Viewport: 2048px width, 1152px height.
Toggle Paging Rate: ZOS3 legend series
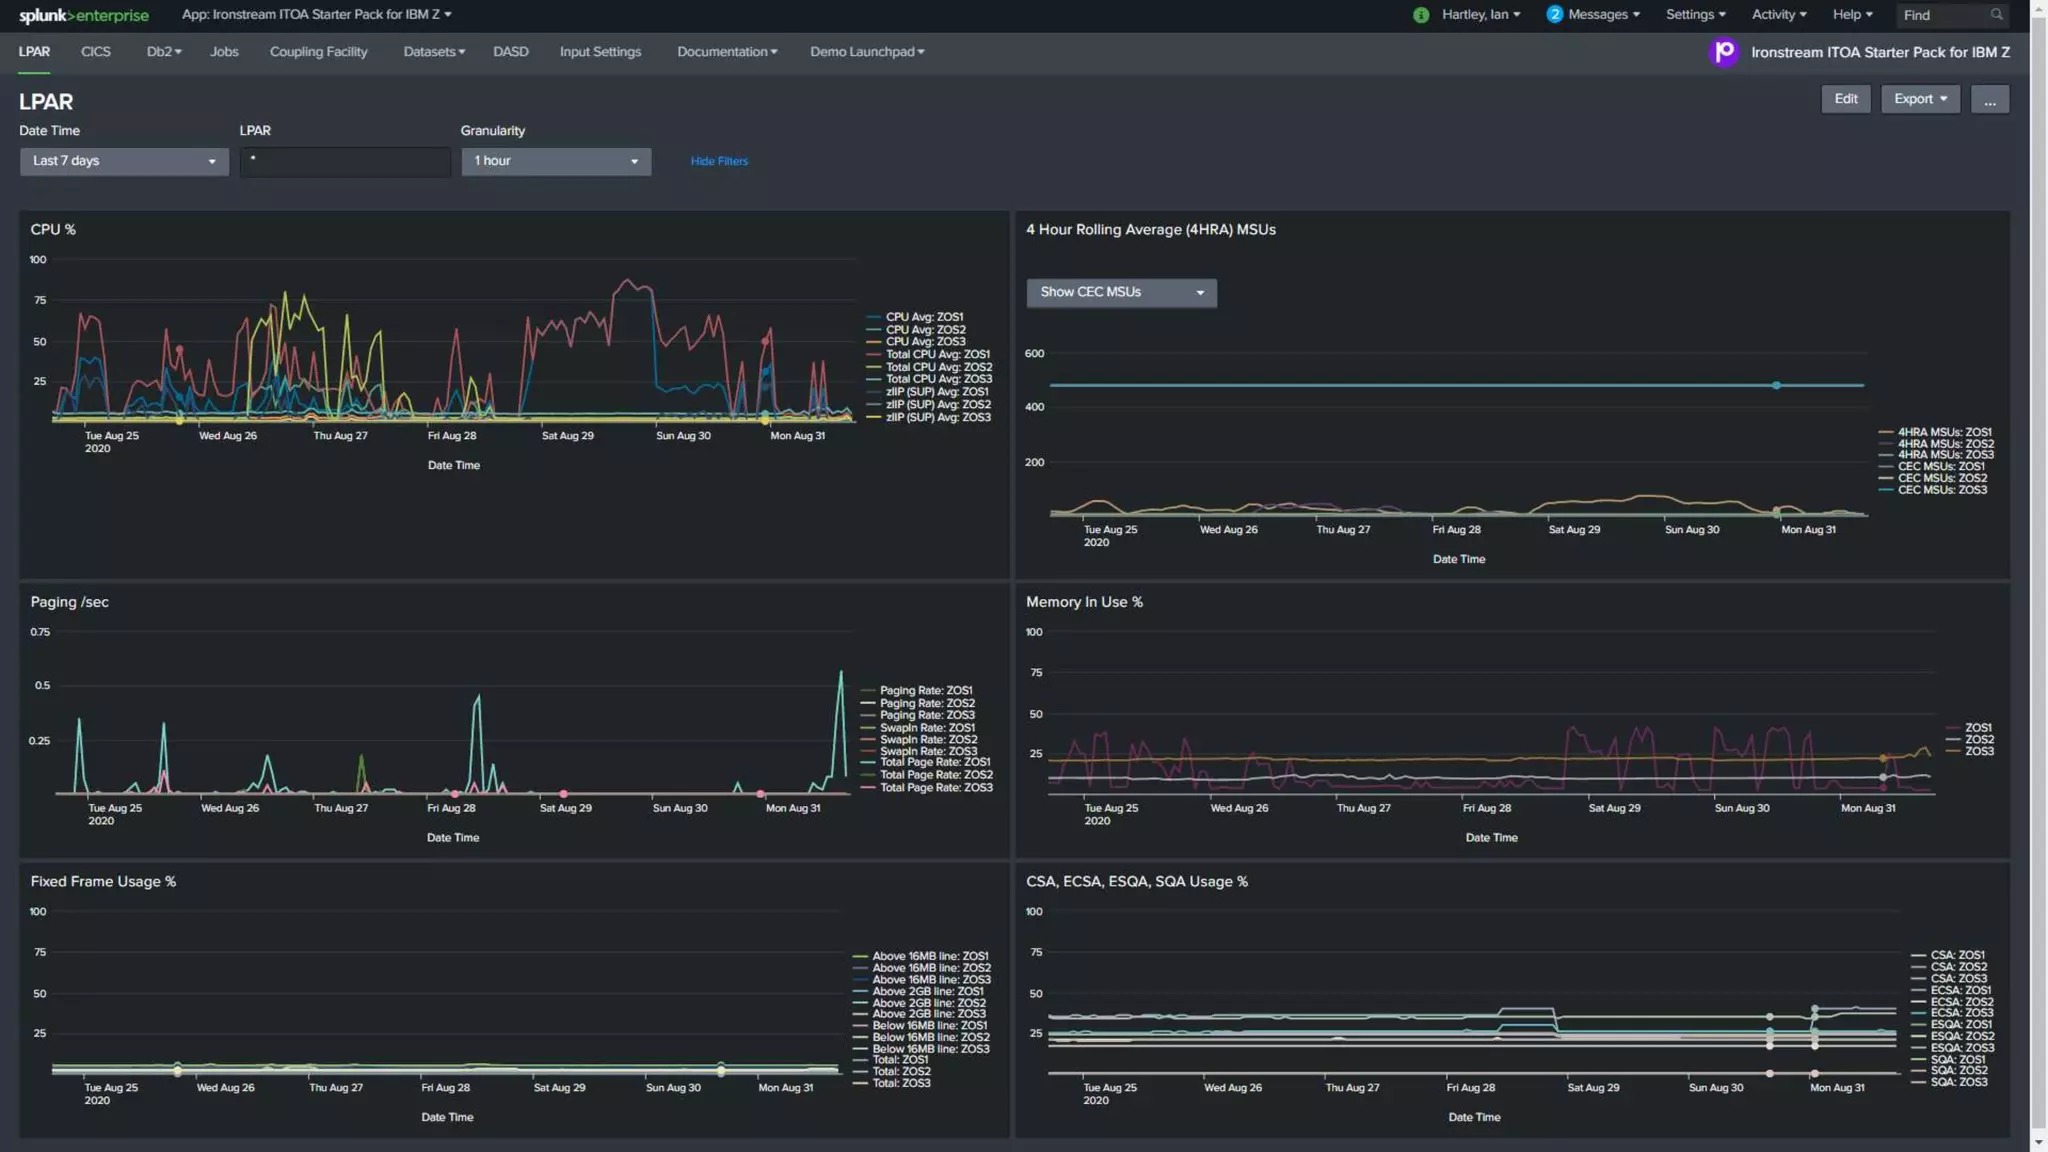click(926, 715)
